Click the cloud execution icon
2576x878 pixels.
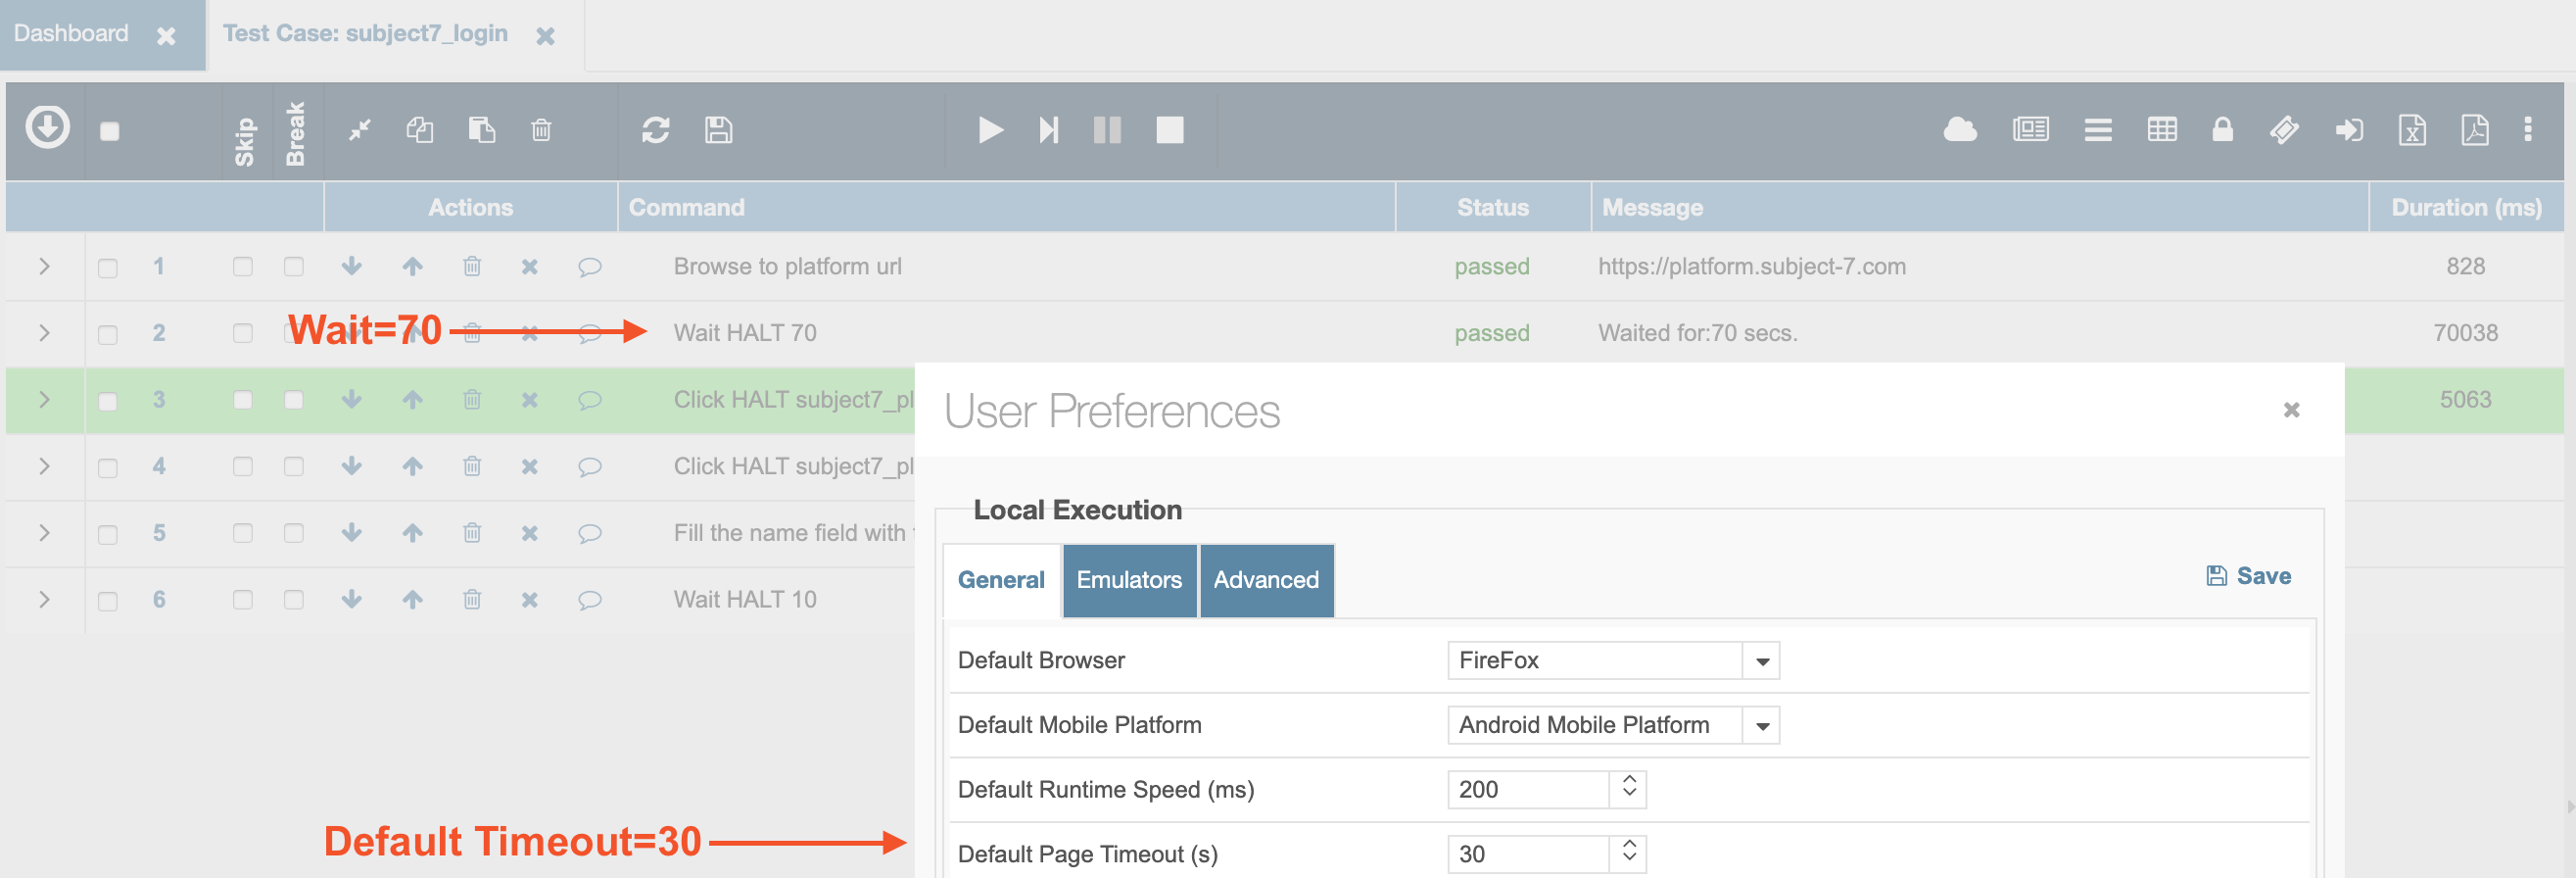point(1959,130)
